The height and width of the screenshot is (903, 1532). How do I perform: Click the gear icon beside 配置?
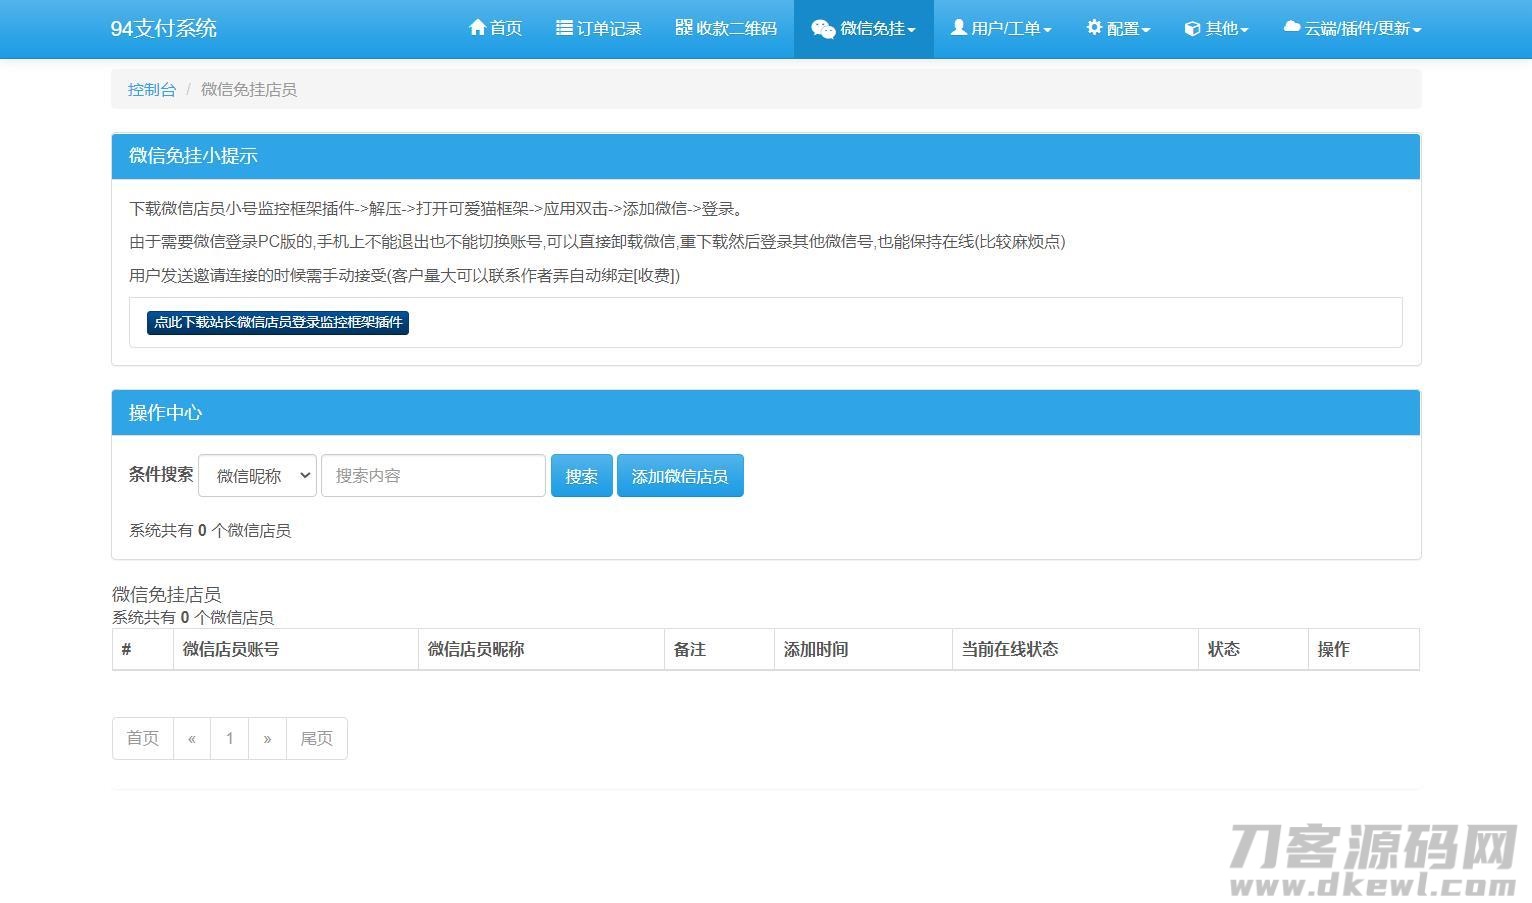[x=1094, y=28]
